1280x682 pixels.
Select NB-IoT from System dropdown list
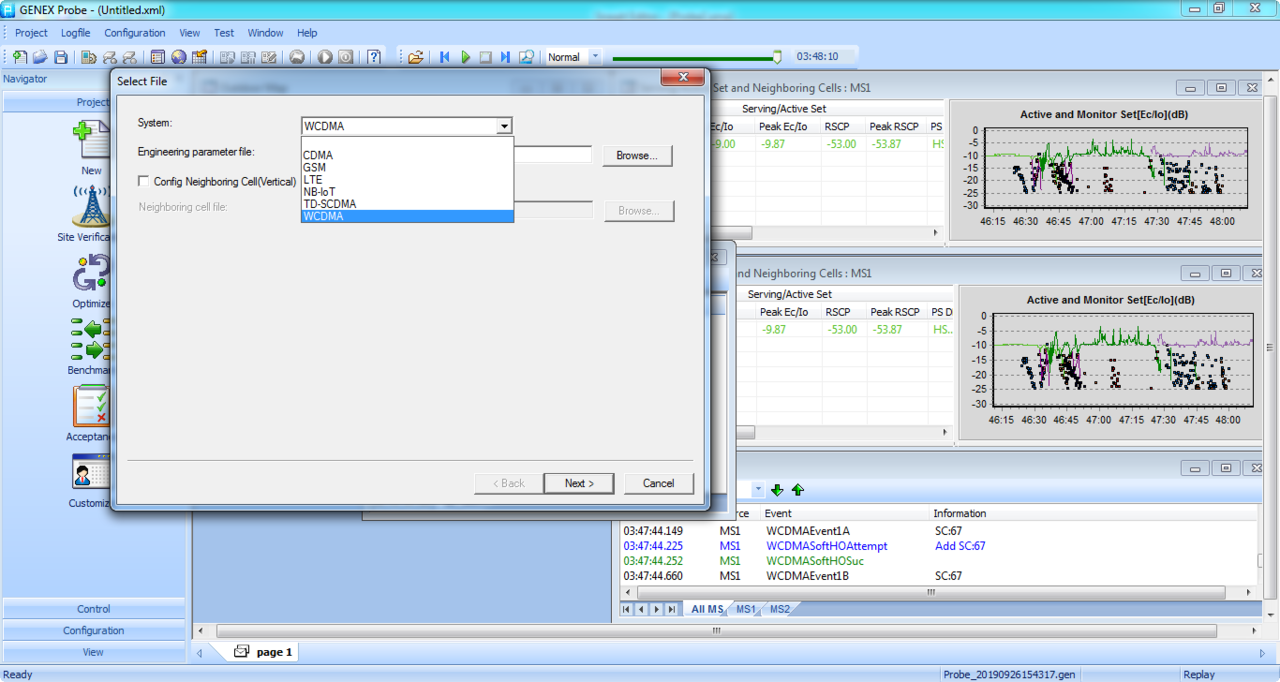(x=407, y=191)
